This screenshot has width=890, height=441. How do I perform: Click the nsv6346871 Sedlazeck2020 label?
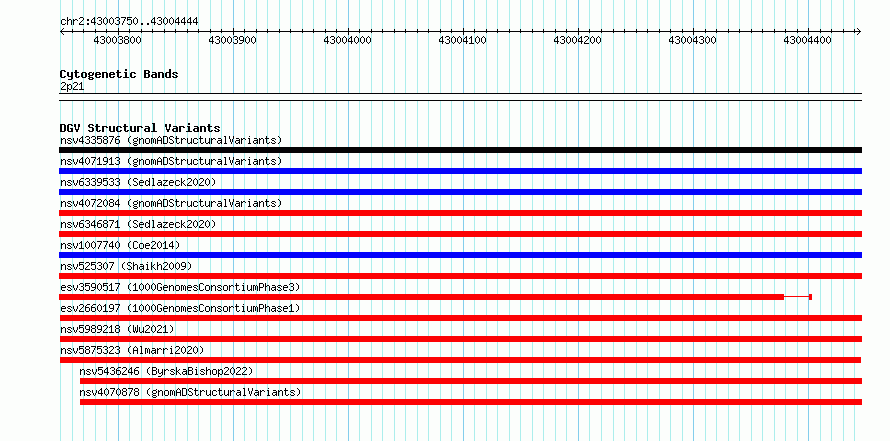138,224
